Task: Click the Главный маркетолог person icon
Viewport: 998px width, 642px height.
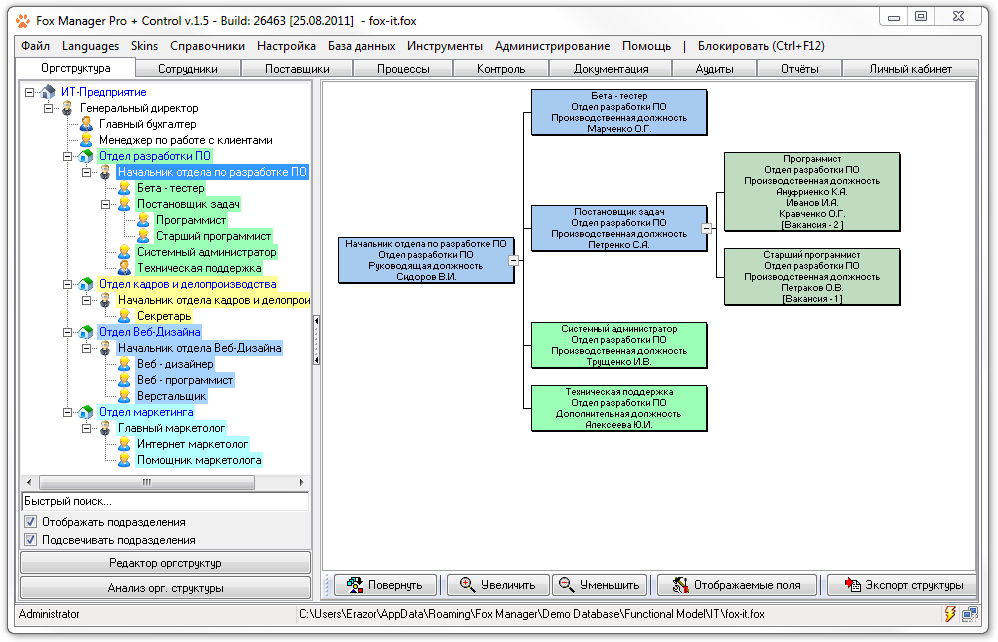Action: (105, 428)
